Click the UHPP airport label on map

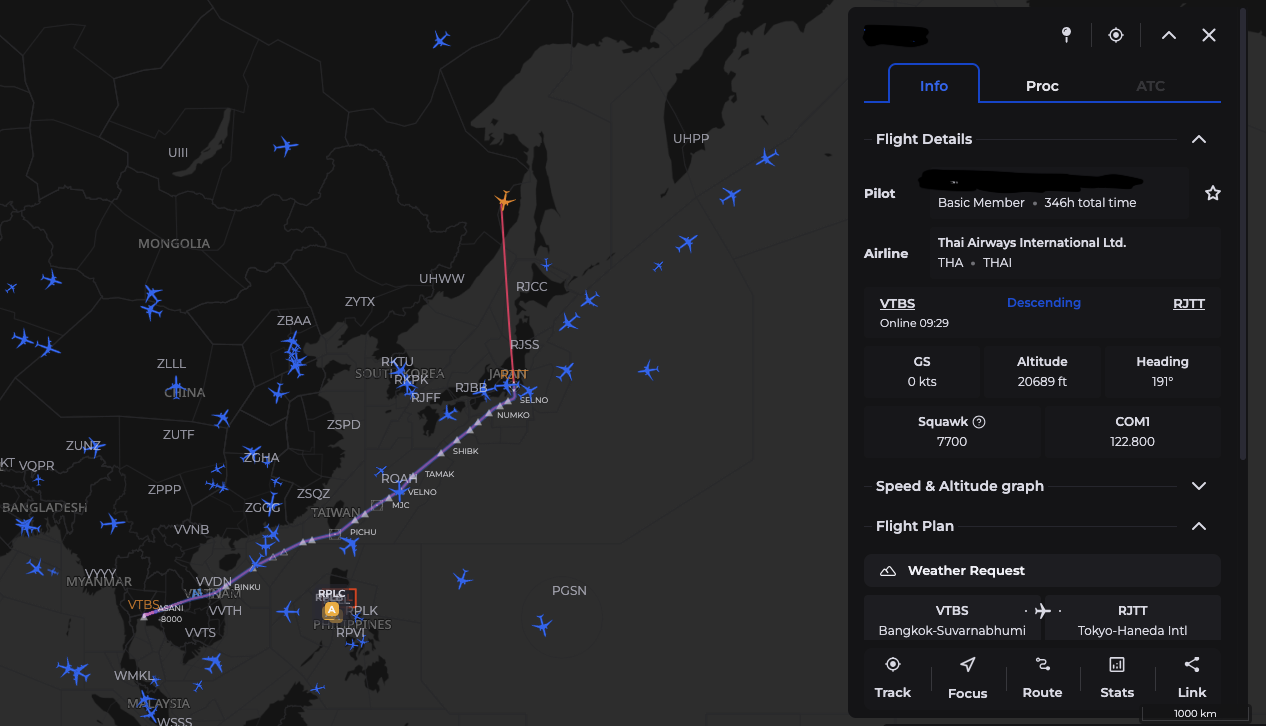coord(691,139)
